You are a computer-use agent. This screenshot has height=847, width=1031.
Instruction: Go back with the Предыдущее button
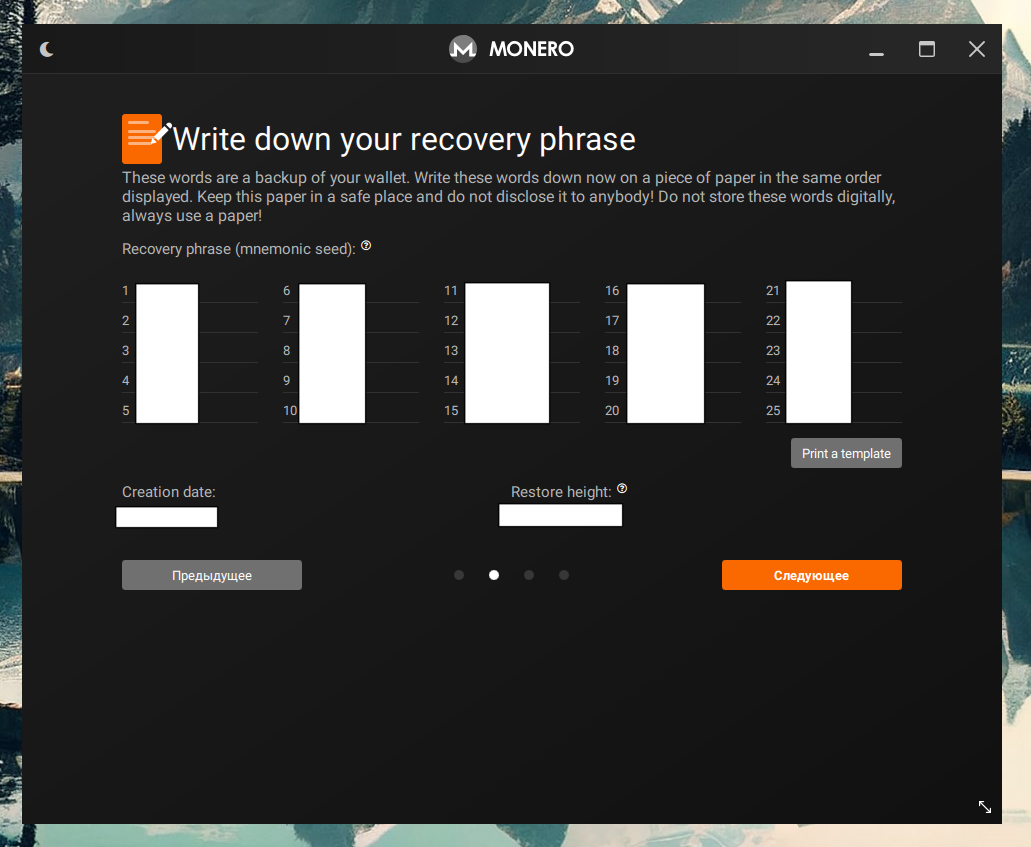pyautogui.click(x=212, y=575)
